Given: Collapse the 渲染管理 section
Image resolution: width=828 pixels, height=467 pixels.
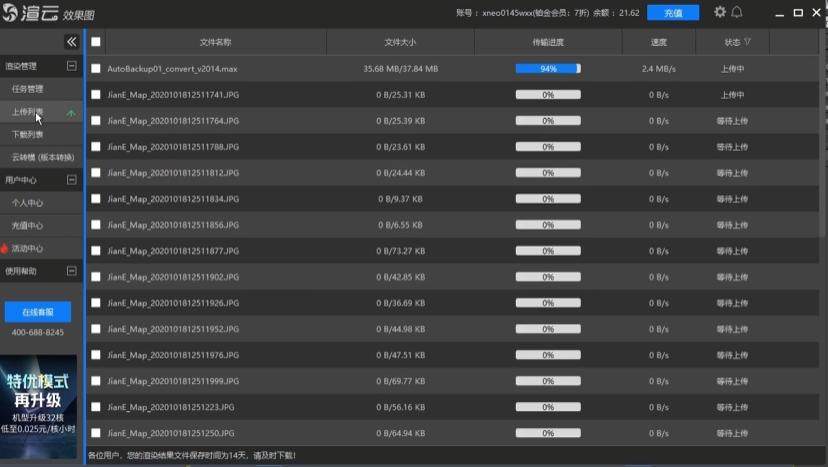Looking at the screenshot, I should pos(71,66).
